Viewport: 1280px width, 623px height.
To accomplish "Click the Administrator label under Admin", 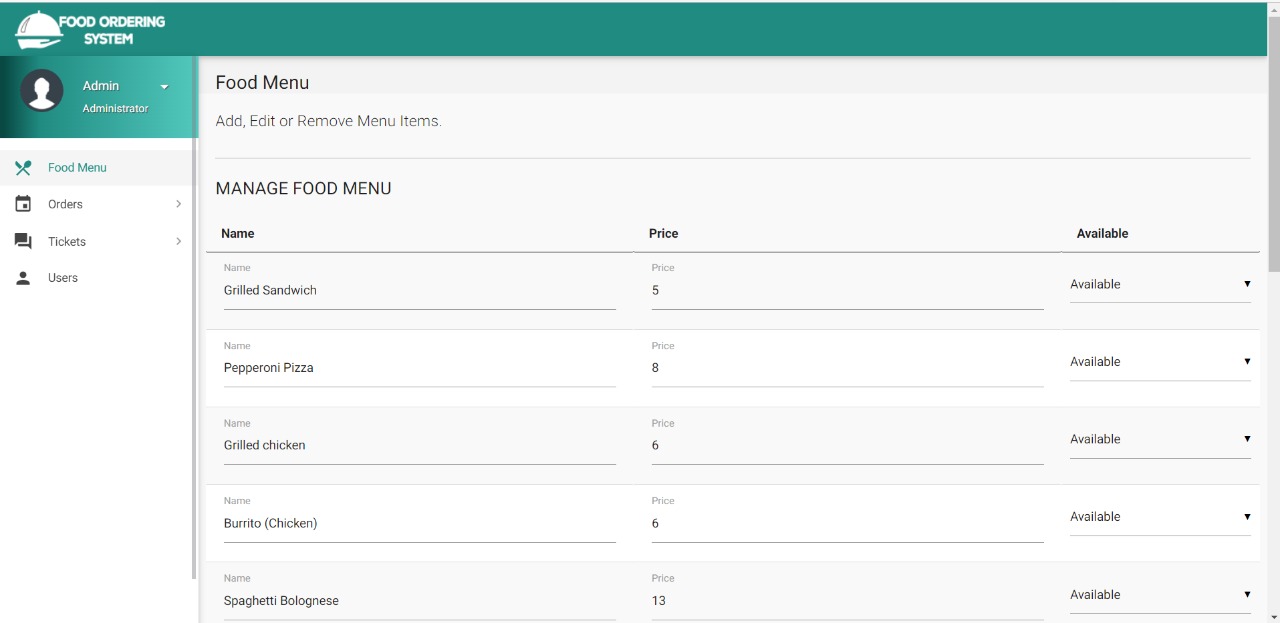I will pos(115,107).
